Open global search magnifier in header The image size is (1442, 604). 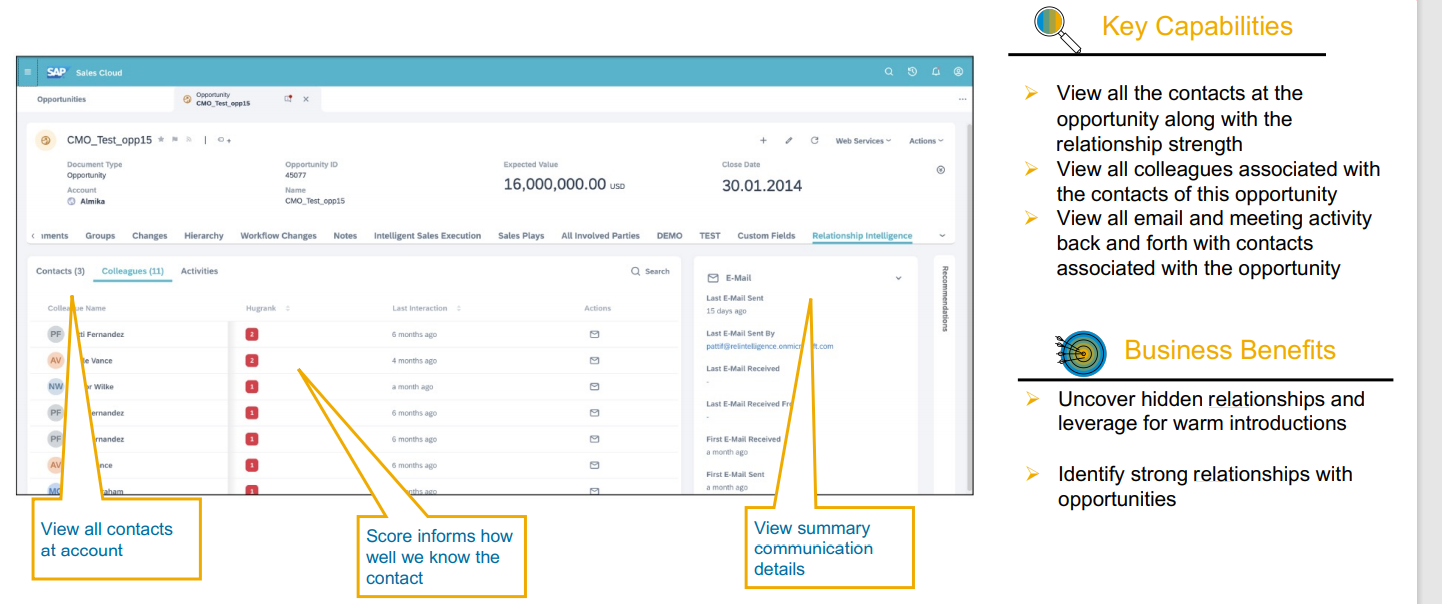(889, 72)
